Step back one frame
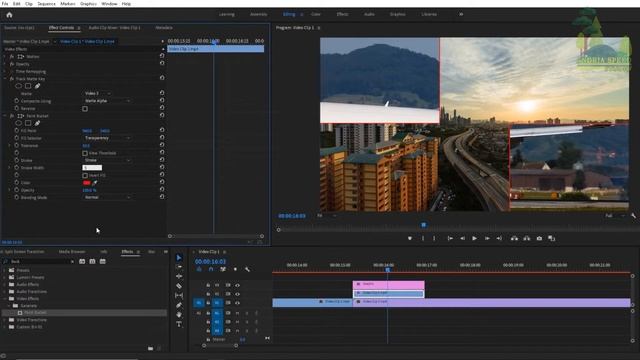This screenshot has width=640, height=360. tap(462, 238)
